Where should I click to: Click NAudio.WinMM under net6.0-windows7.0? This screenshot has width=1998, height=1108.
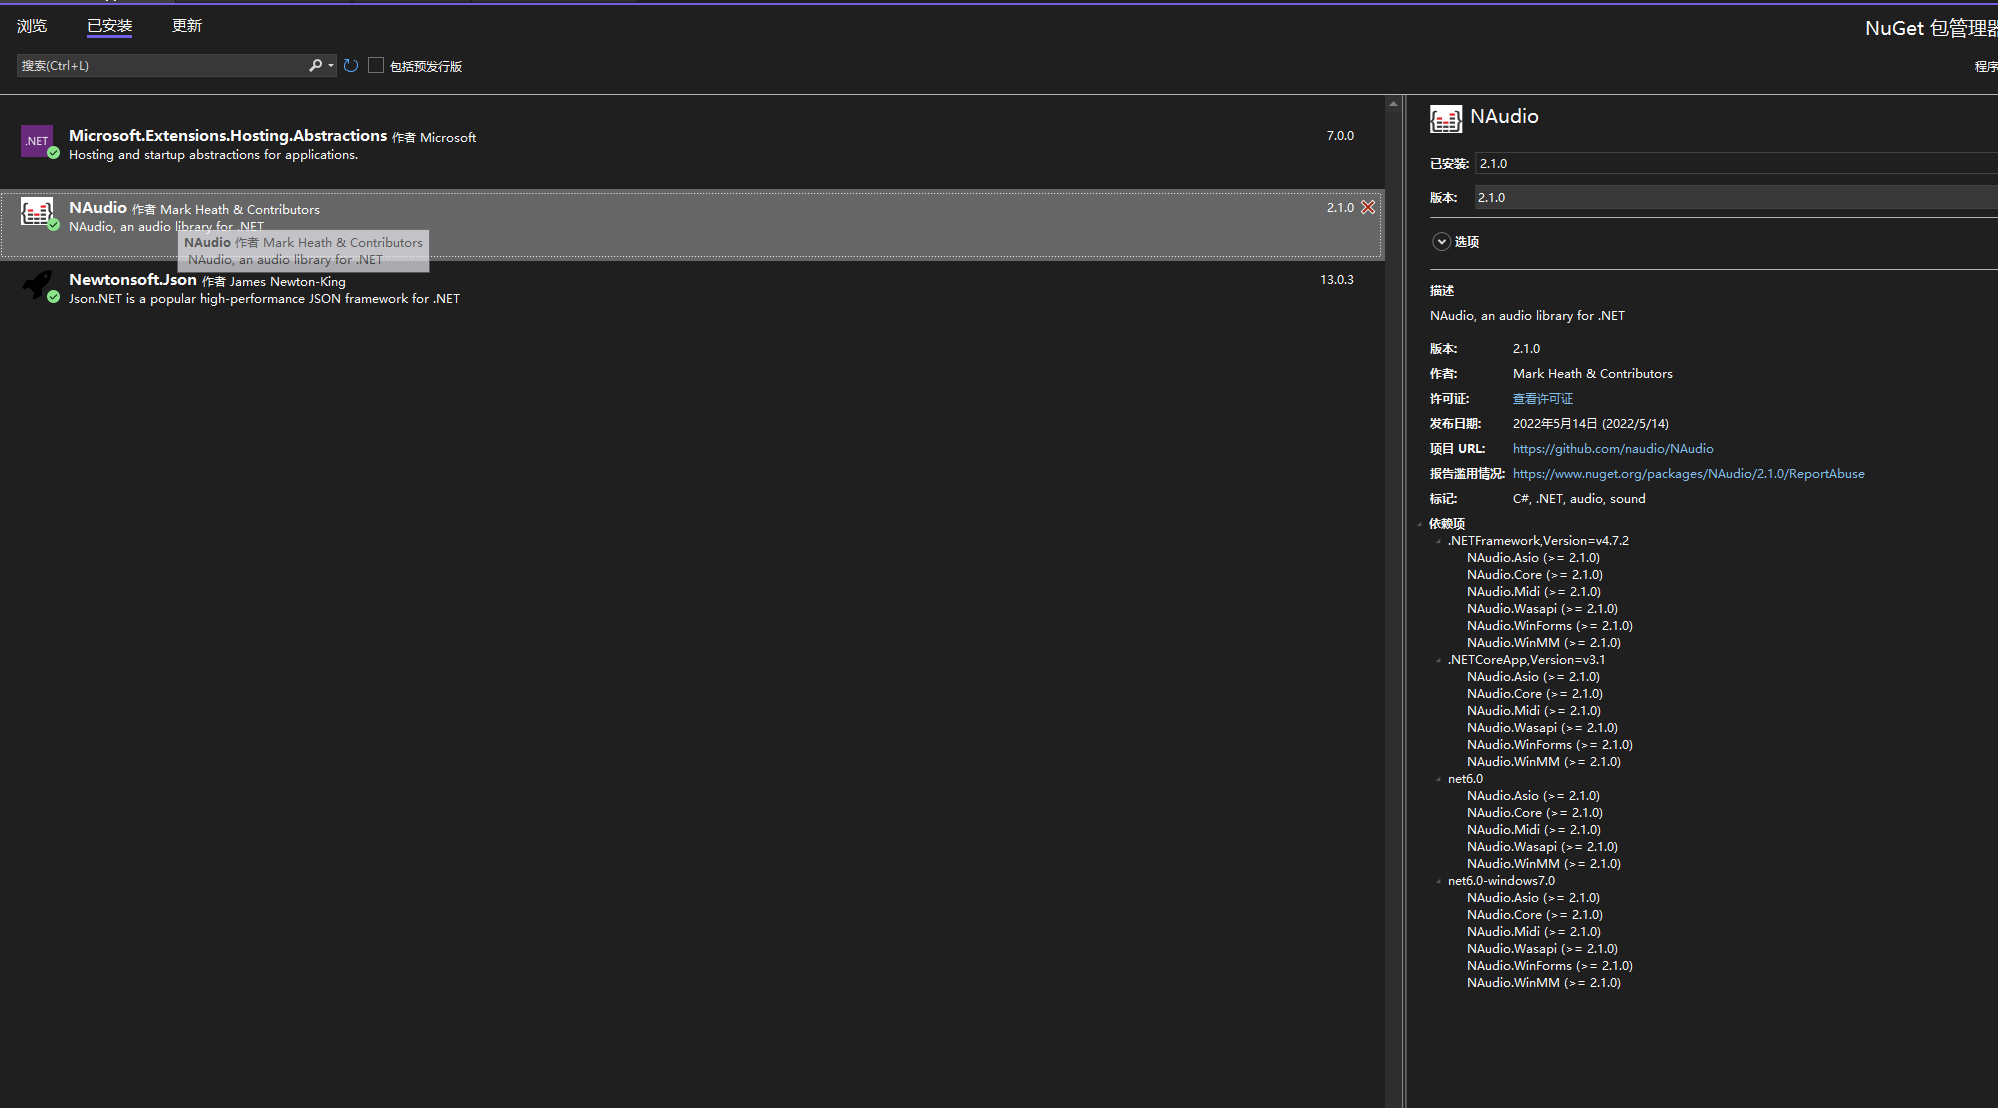click(x=1544, y=983)
